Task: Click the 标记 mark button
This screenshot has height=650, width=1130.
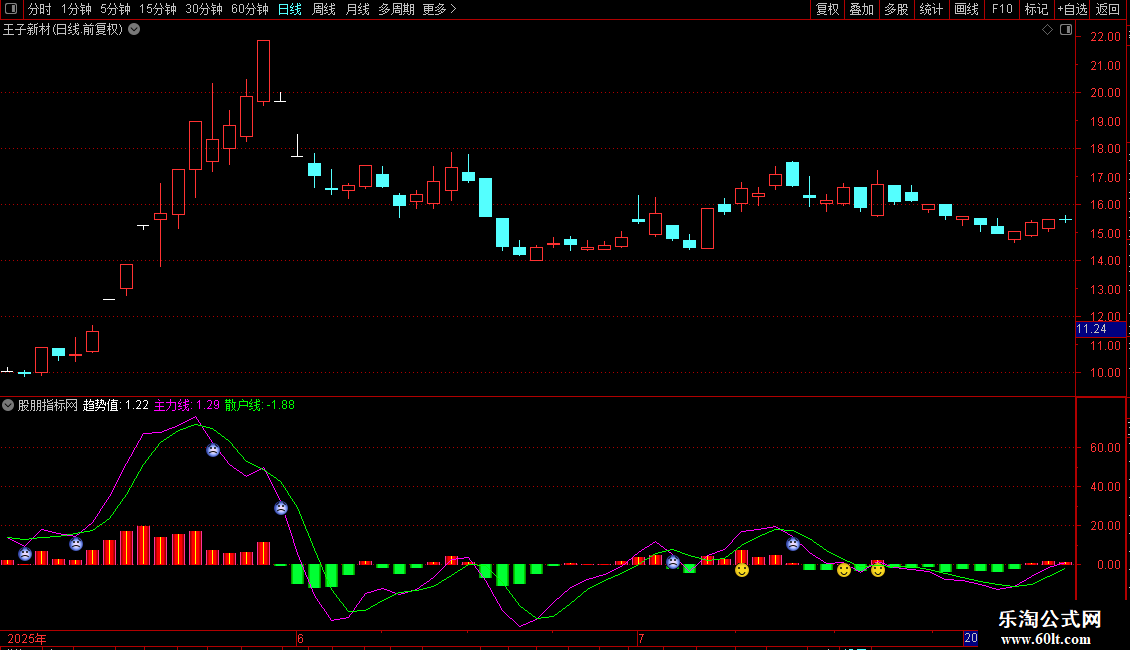Action: (x=1036, y=9)
